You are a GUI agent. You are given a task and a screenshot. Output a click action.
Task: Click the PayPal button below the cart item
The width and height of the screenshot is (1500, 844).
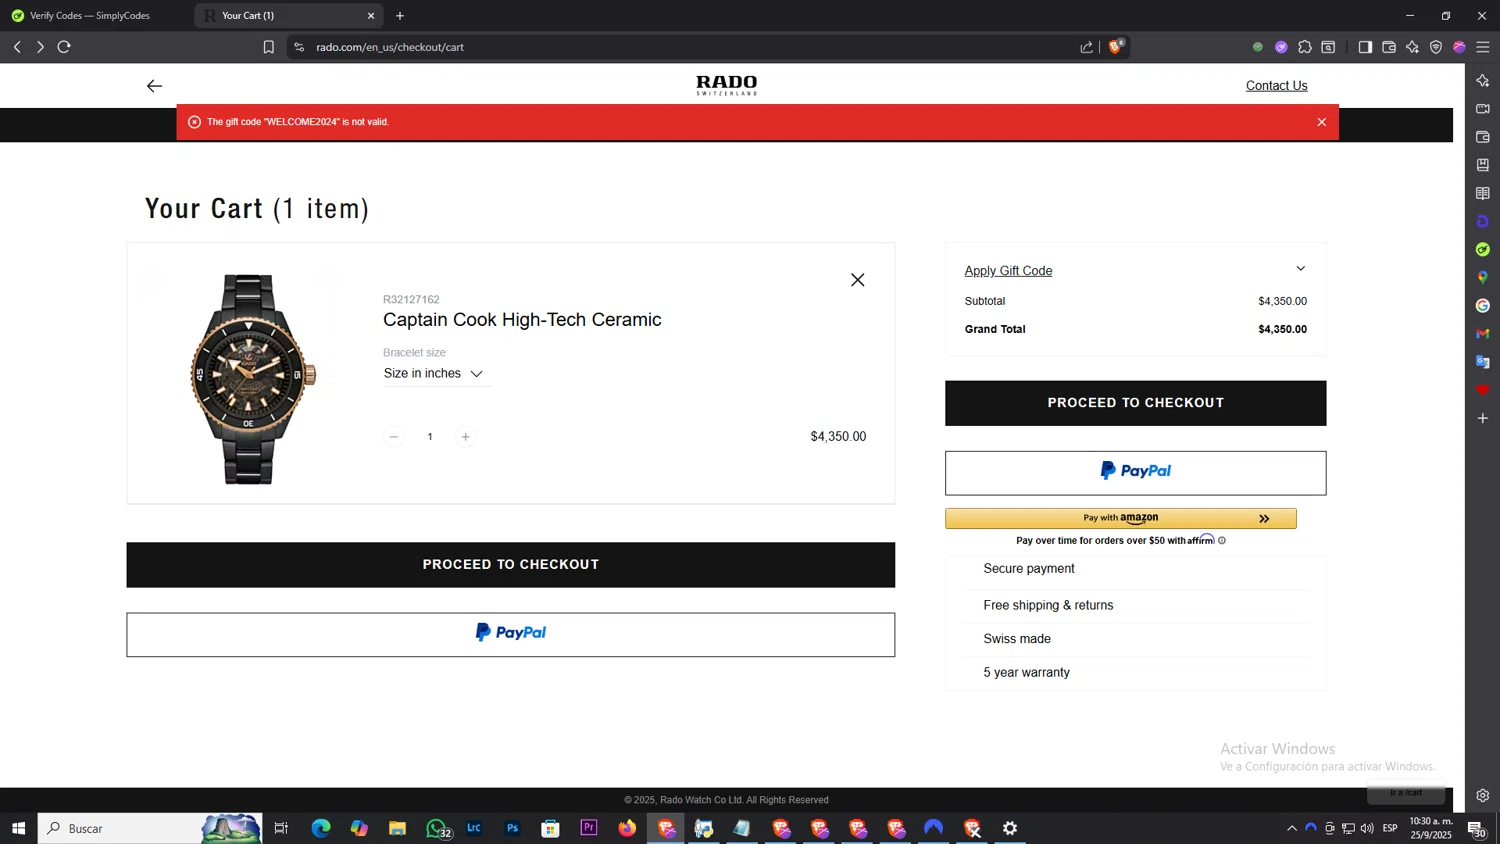[510, 634]
